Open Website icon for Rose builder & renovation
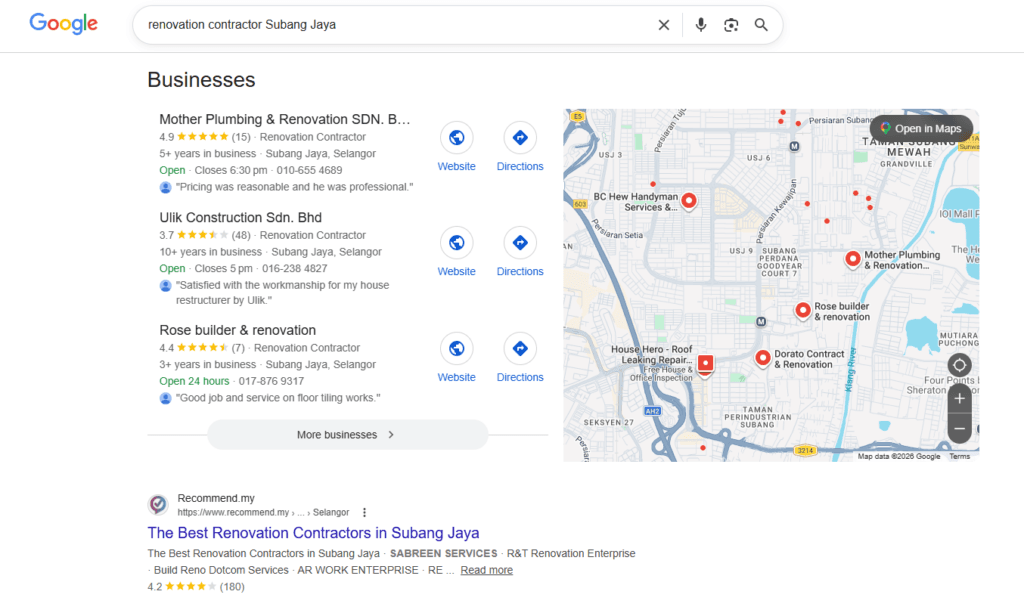Image resolution: width=1024 pixels, height=613 pixels. pos(456,349)
